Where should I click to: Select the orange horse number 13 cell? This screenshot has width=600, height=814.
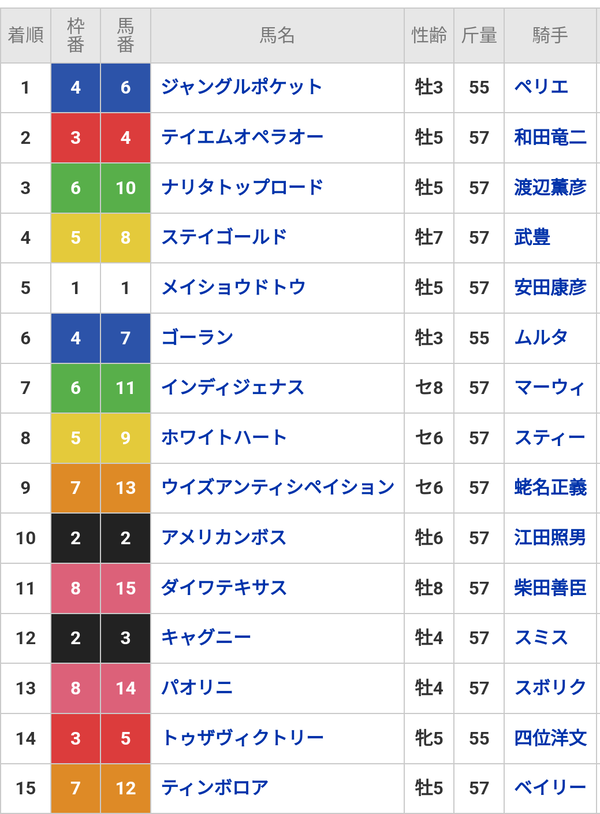[126, 487]
